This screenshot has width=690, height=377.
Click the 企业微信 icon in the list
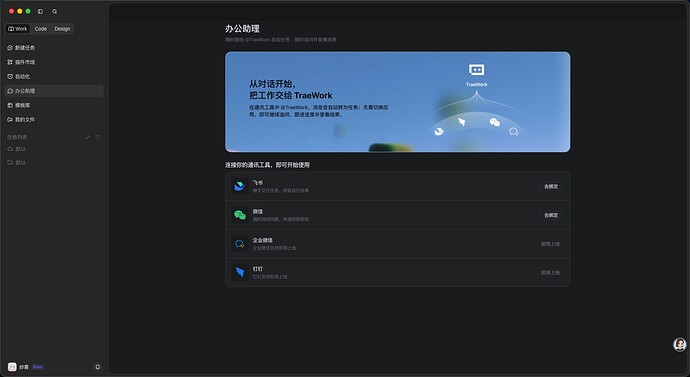(240, 244)
